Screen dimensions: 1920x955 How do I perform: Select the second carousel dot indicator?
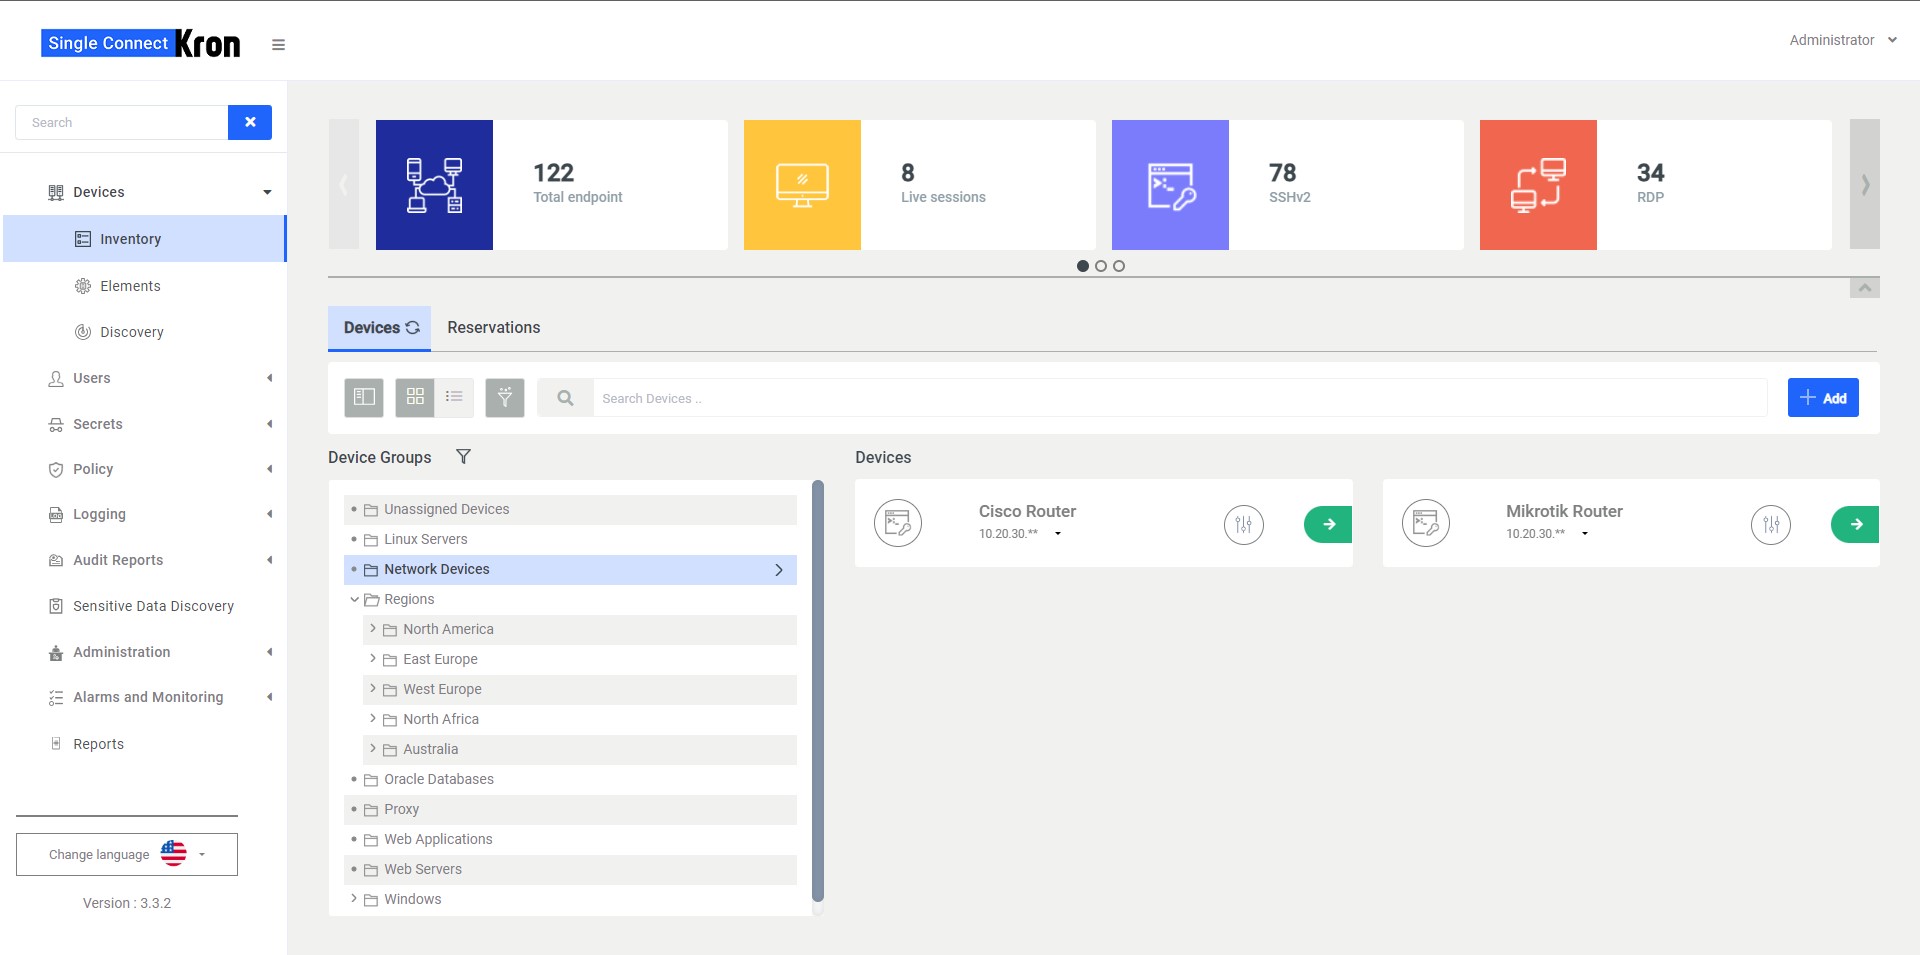[x=1101, y=266]
